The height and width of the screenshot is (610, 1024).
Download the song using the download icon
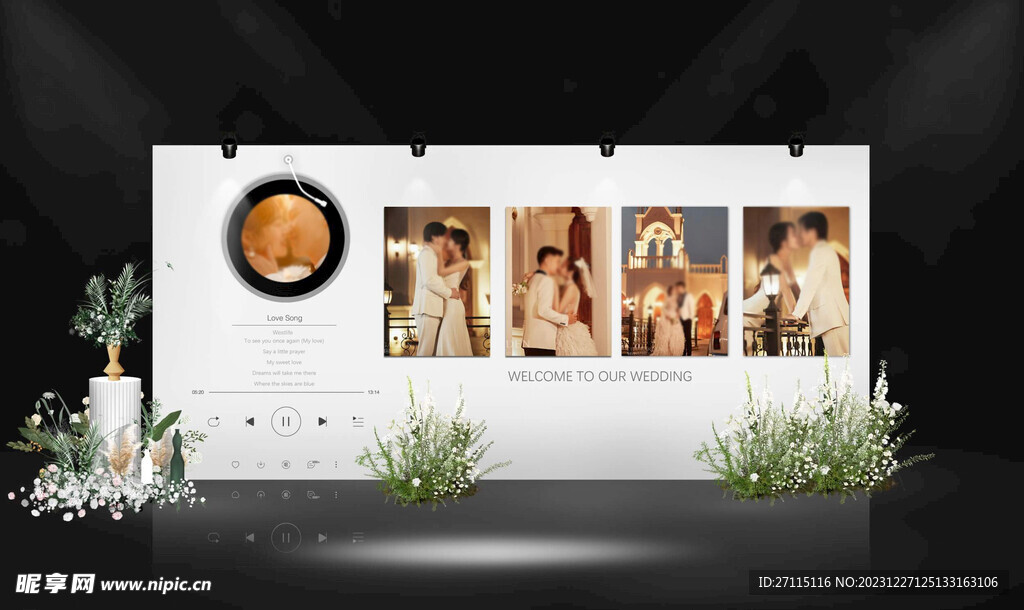pyautogui.click(x=261, y=464)
